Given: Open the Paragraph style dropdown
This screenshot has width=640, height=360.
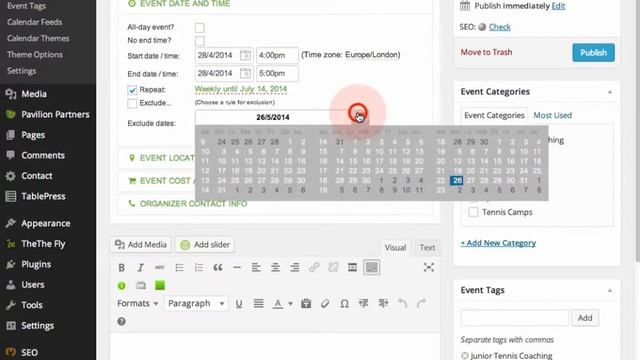Looking at the screenshot, I should coord(196,304).
